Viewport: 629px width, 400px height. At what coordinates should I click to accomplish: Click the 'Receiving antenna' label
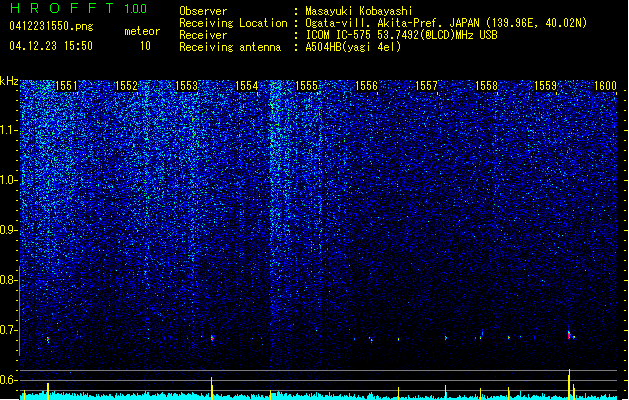pyautogui.click(x=230, y=47)
